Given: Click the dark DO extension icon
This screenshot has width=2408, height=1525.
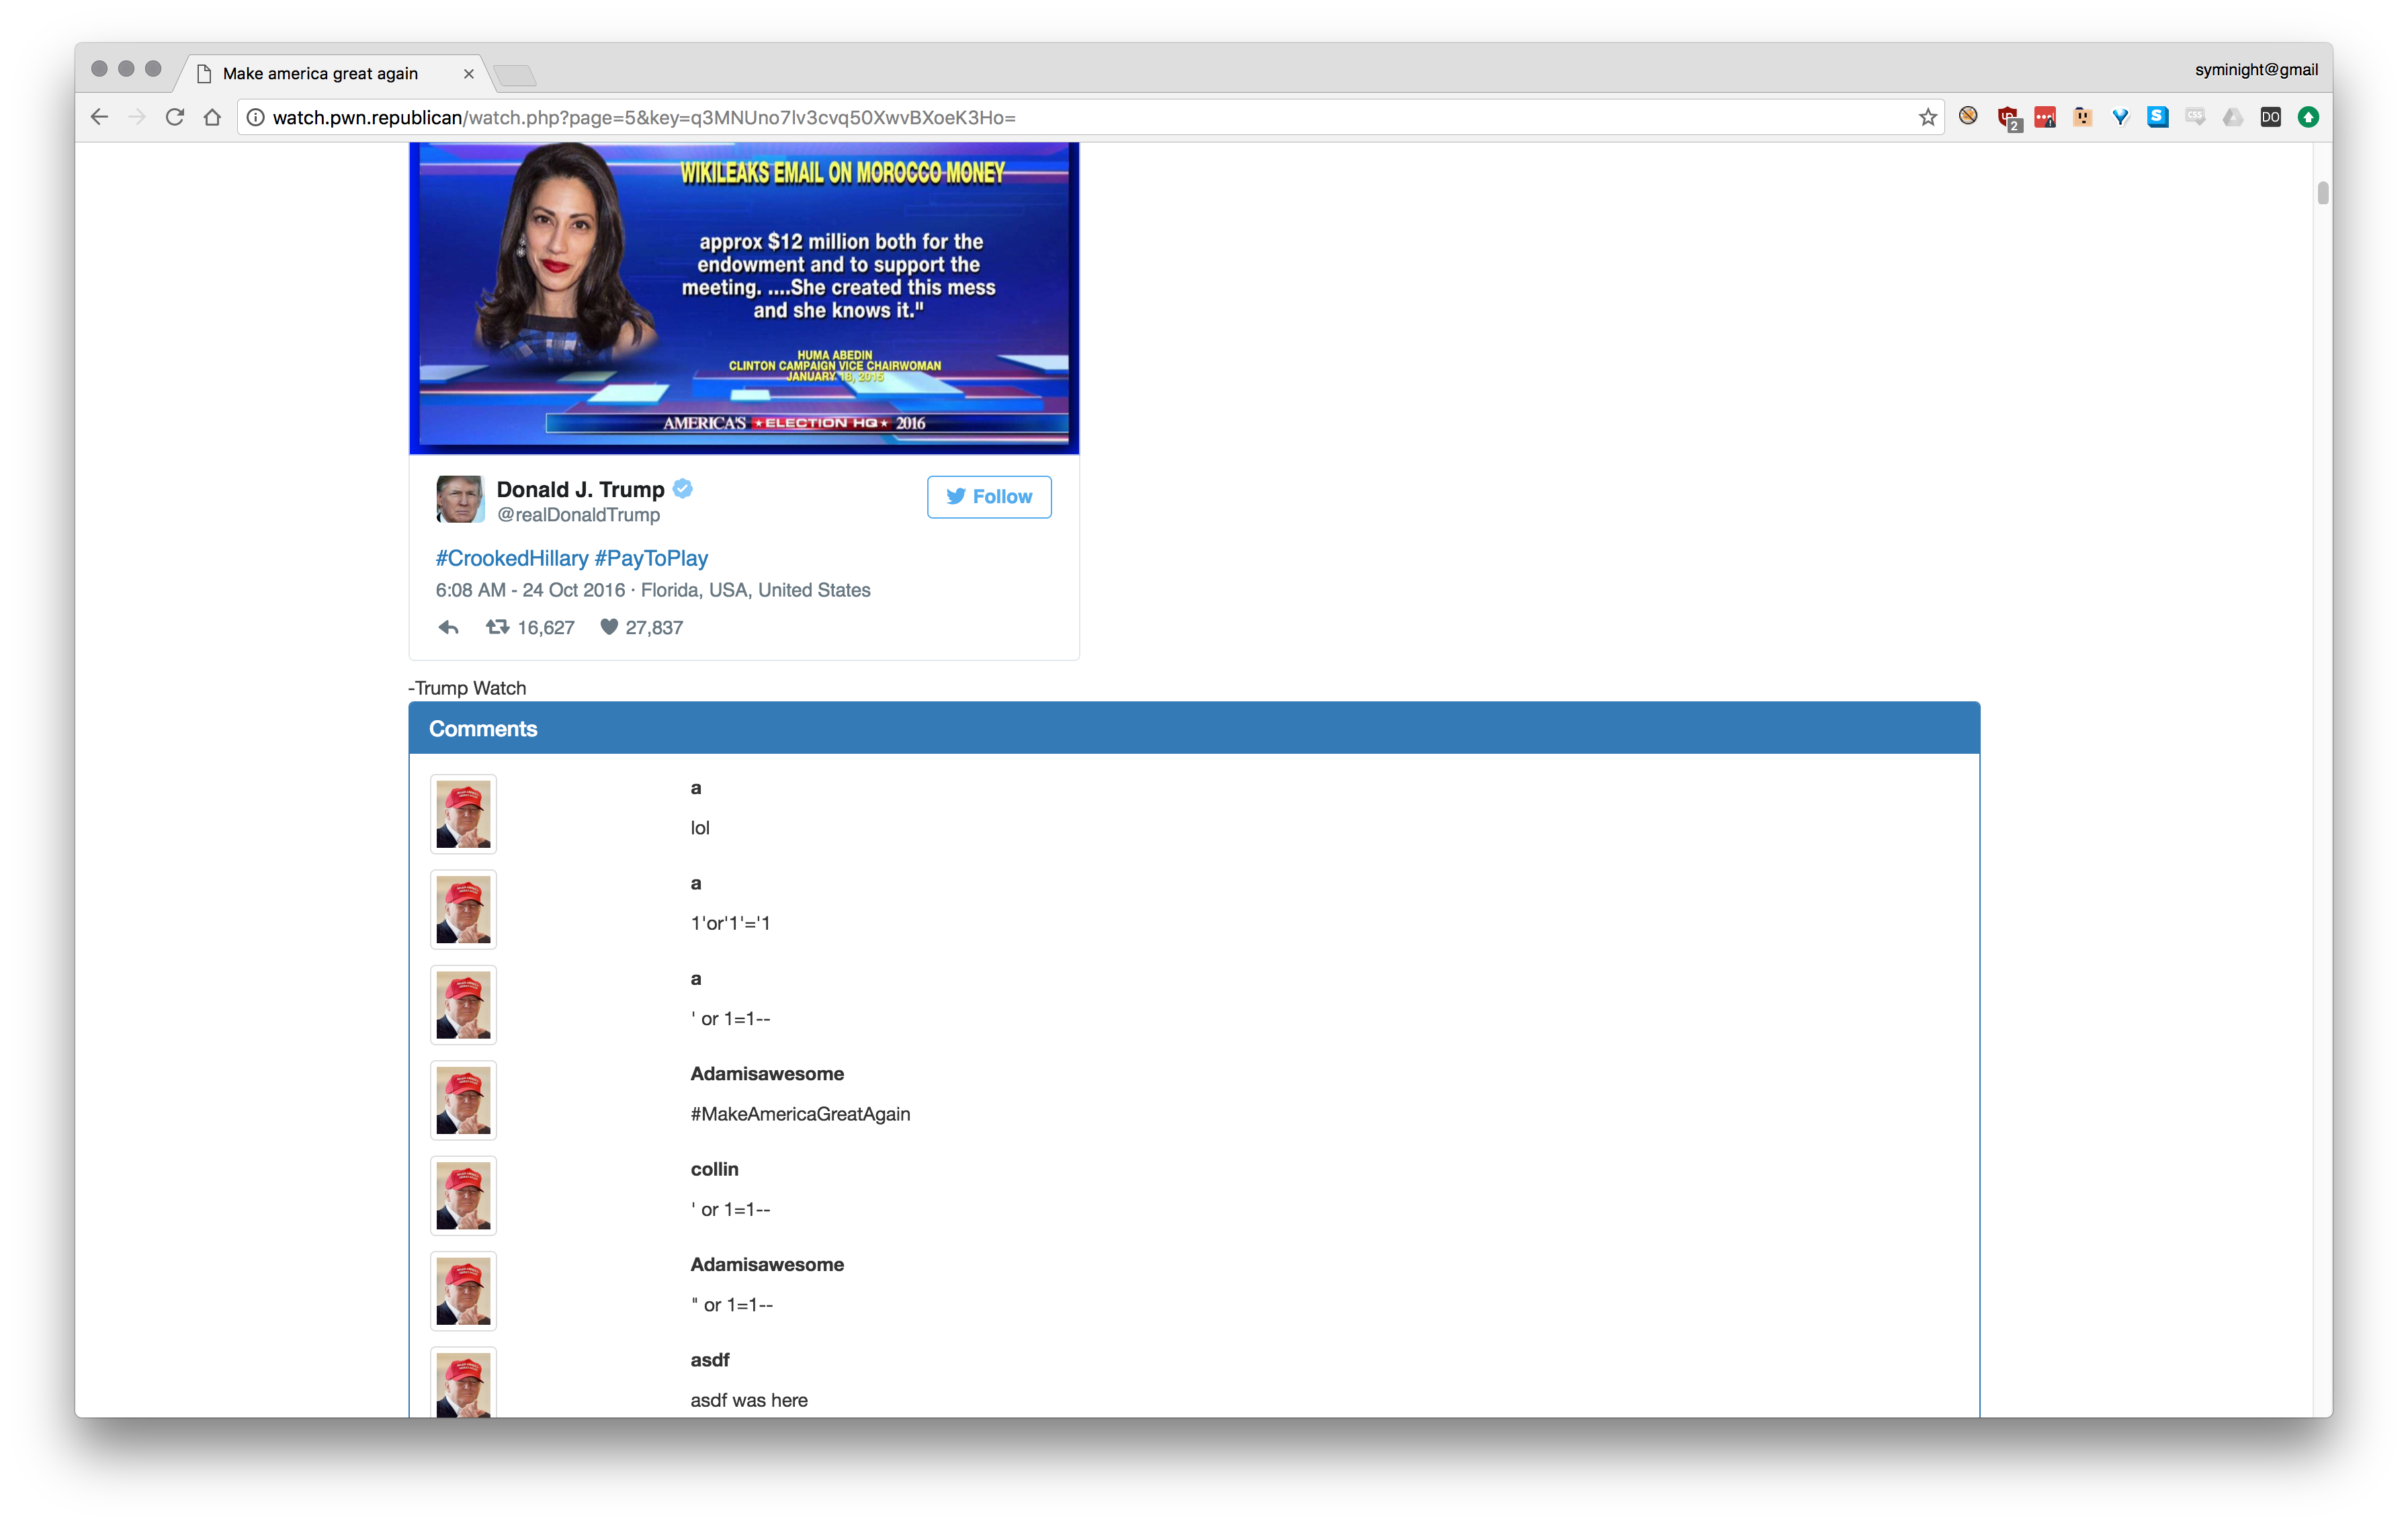Looking at the screenshot, I should pos(2270,118).
